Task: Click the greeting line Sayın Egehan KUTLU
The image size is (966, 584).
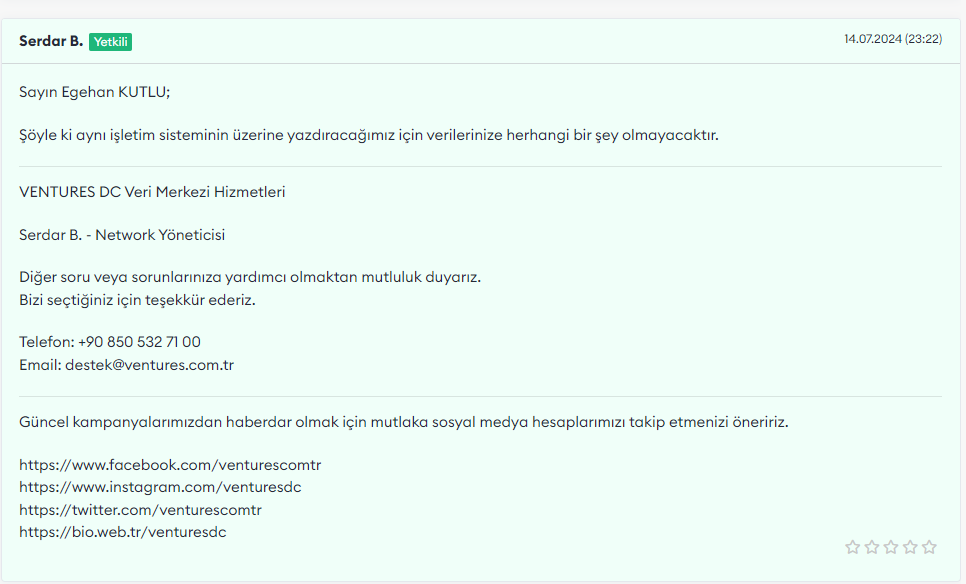Action: click(x=94, y=92)
